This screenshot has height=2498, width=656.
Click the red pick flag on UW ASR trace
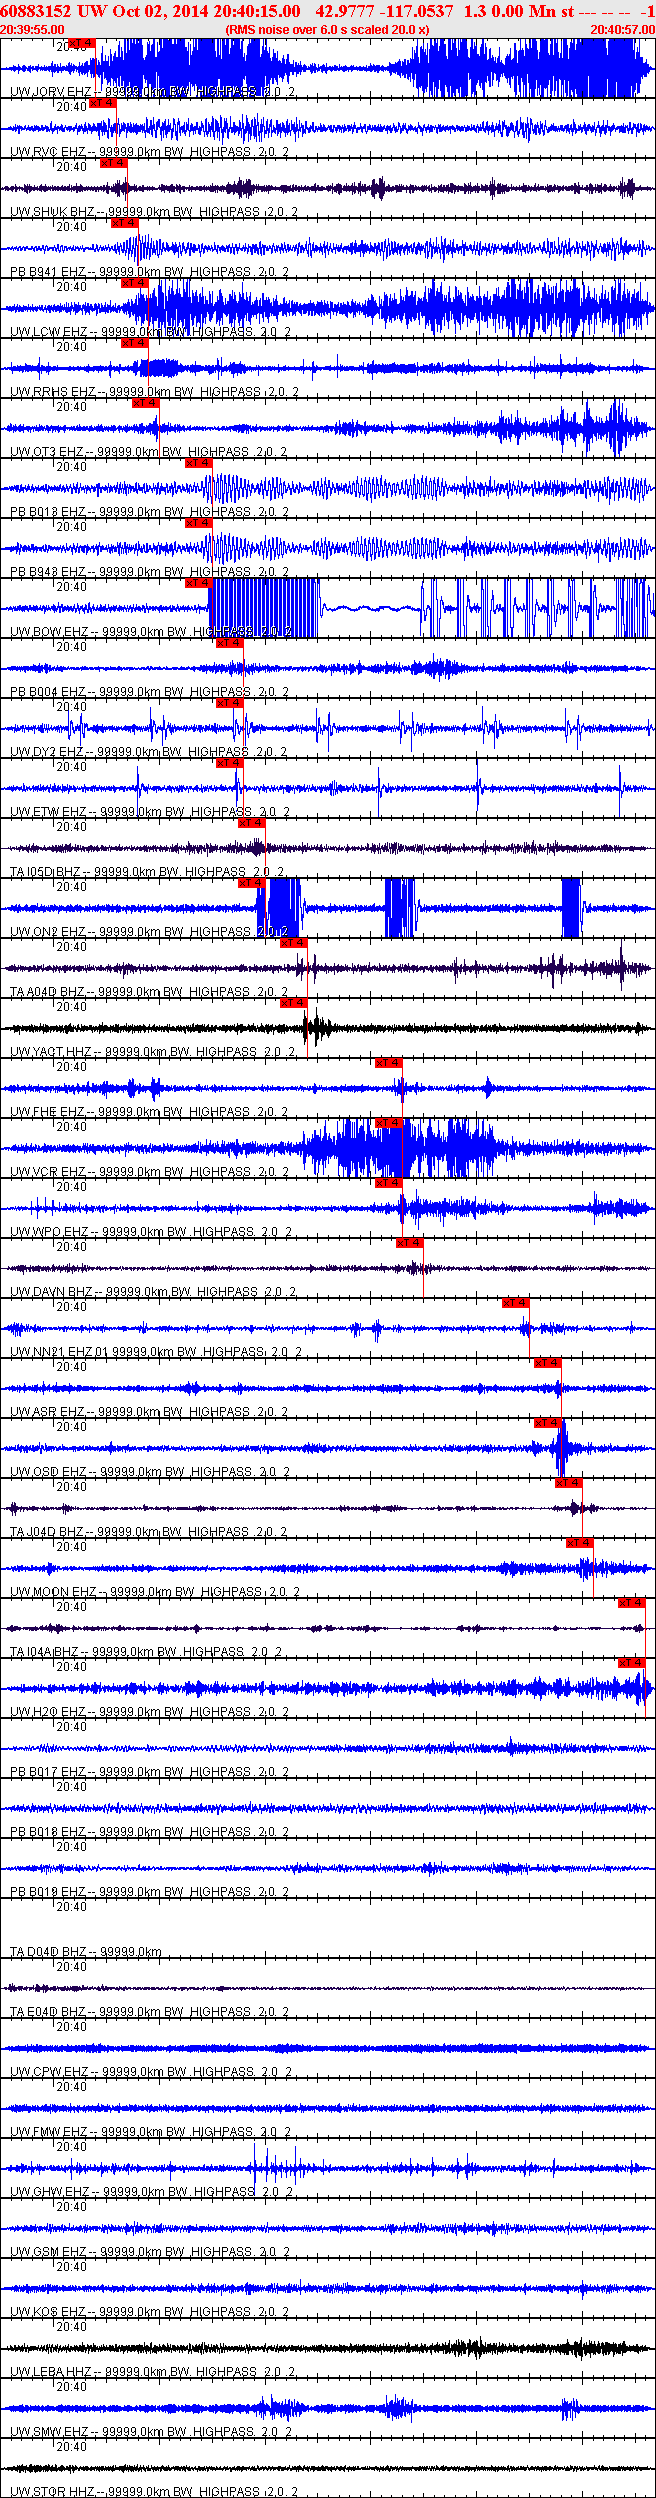(x=547, y=1363)
